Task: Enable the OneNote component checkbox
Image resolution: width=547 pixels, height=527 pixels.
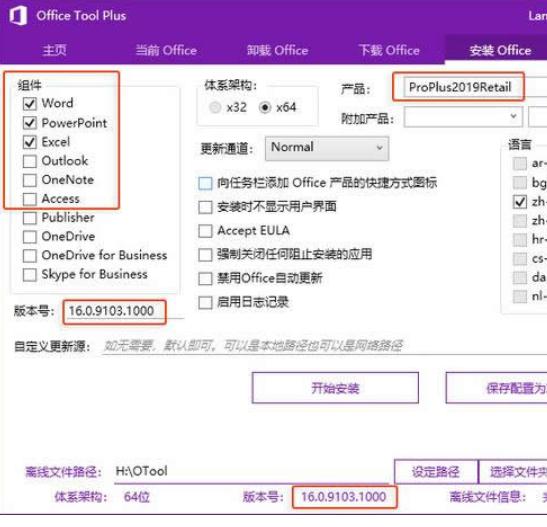Action: point(30,180)
